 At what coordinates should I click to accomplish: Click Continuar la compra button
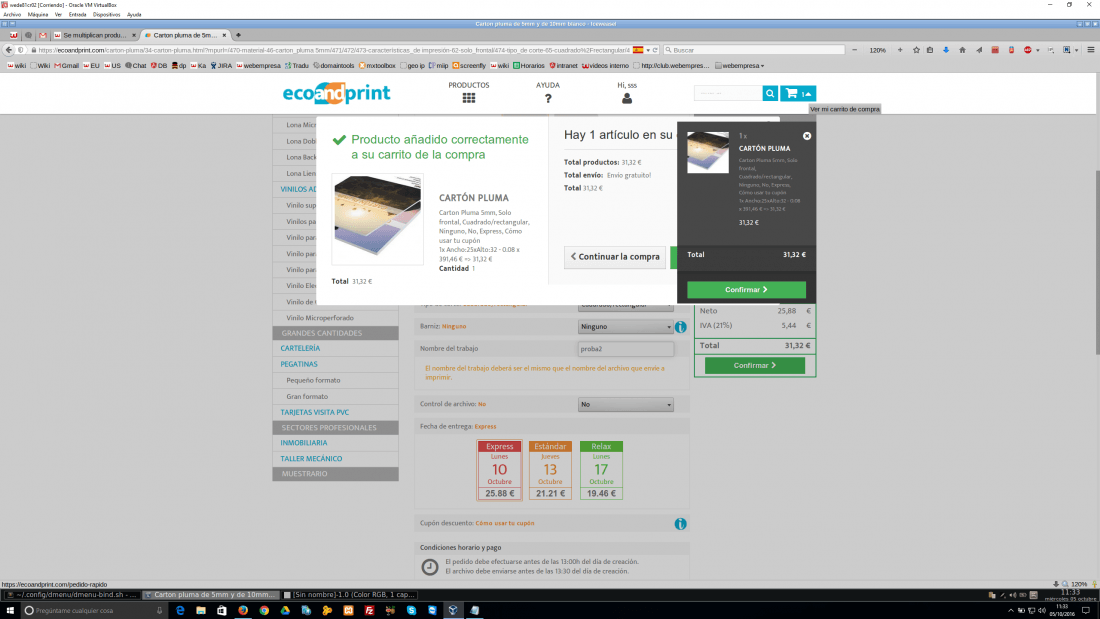(x=615, y=257)
